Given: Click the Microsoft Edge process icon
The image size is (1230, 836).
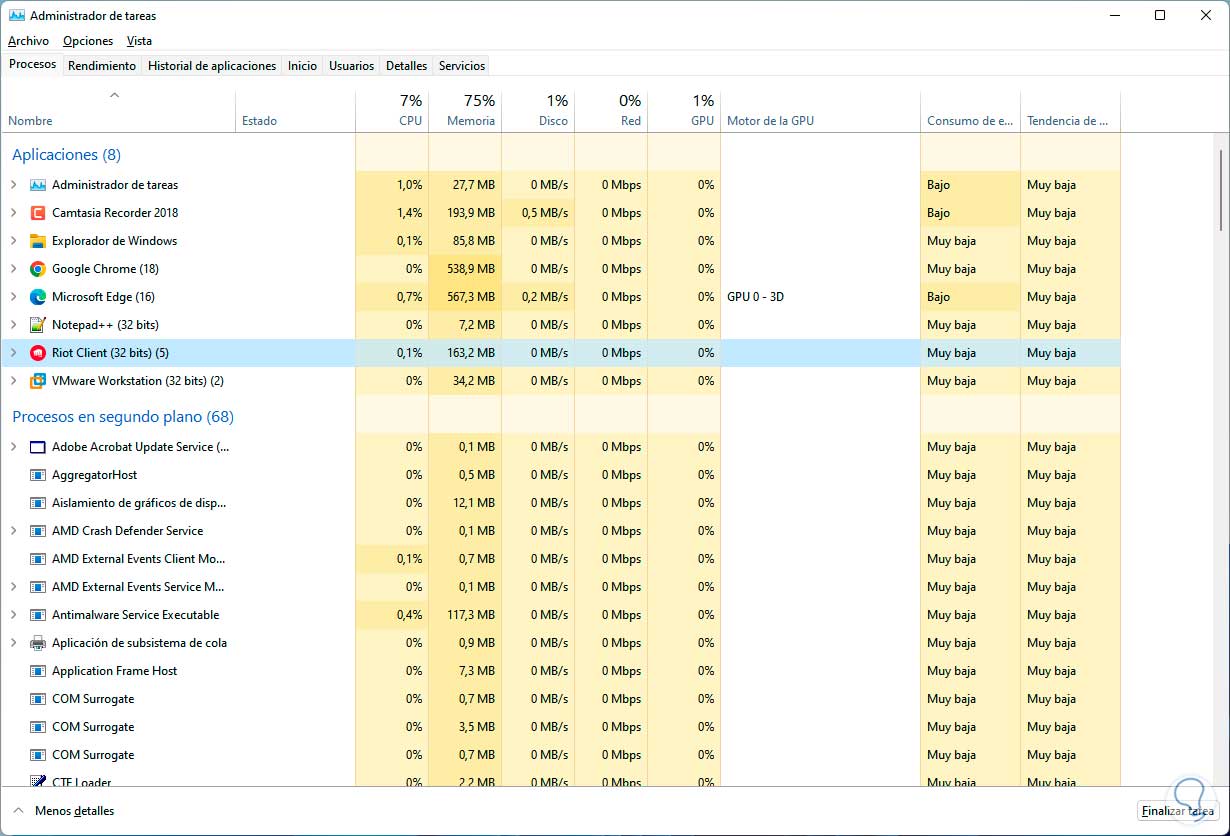Looking at the screenshot, I should click(x=38, y=297).
